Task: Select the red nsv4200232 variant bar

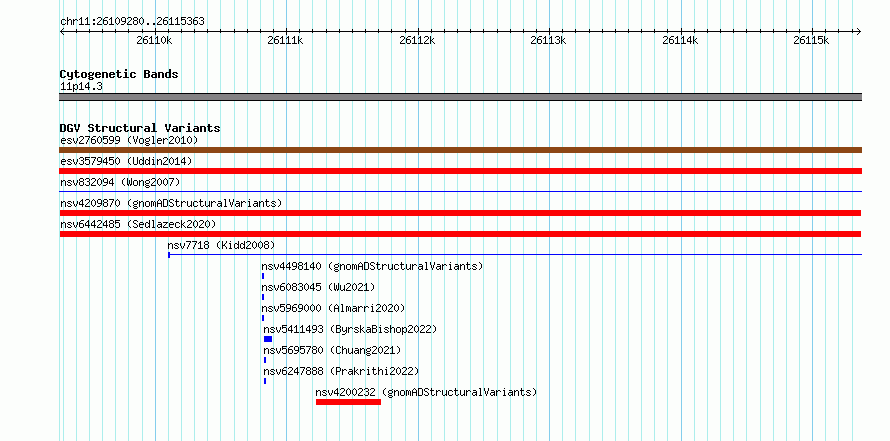Action: [349, 402]
